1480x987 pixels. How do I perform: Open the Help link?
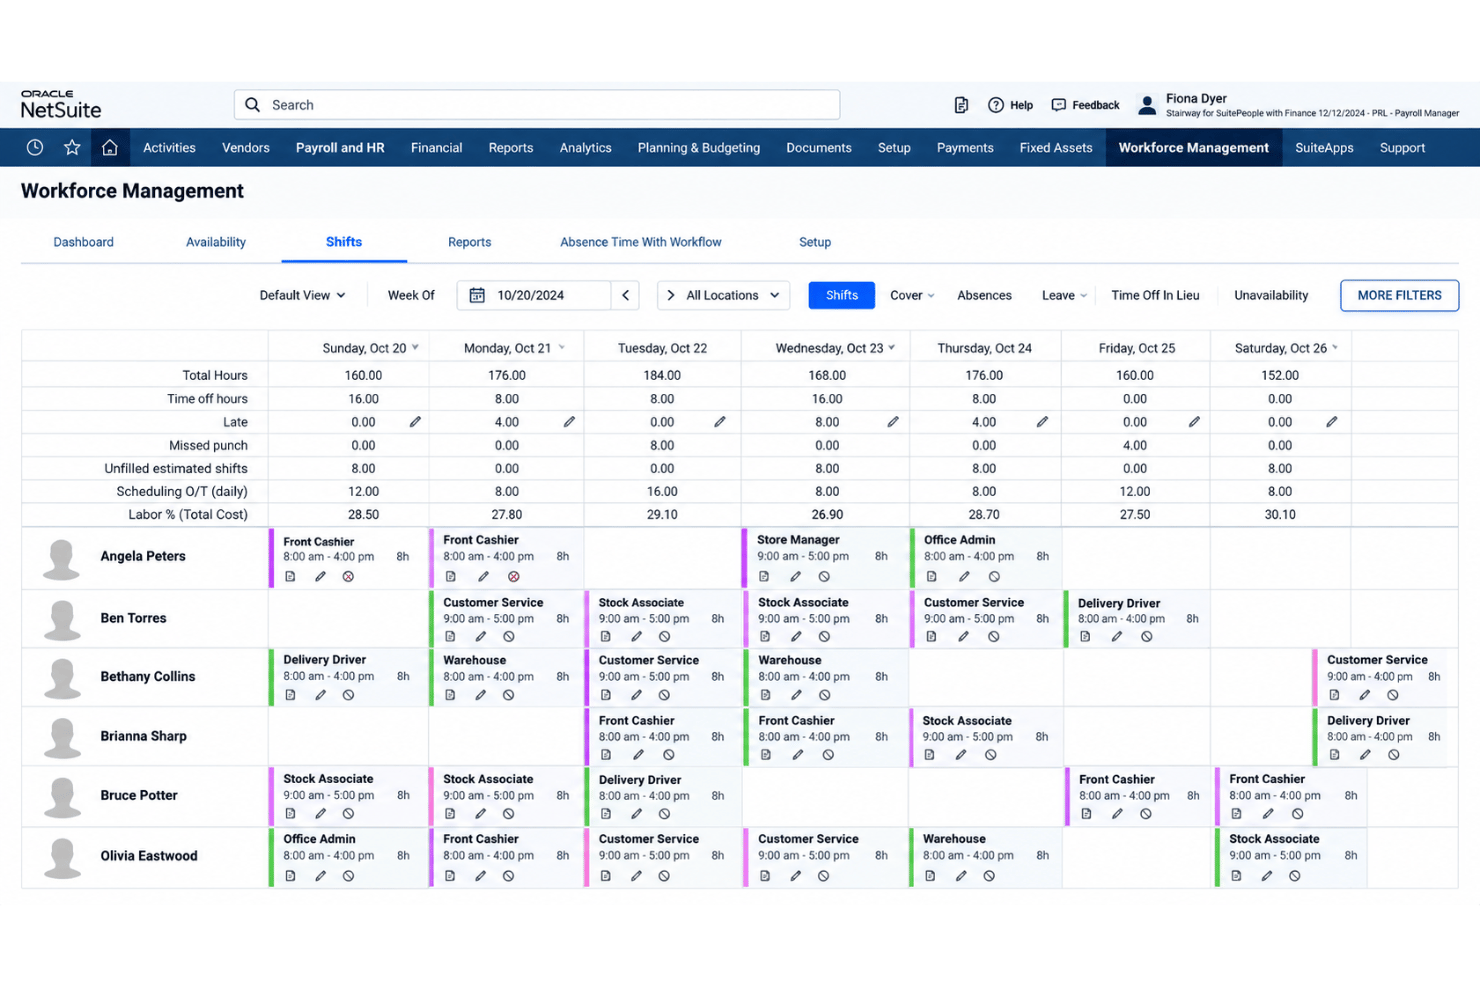click(1010, 105)
